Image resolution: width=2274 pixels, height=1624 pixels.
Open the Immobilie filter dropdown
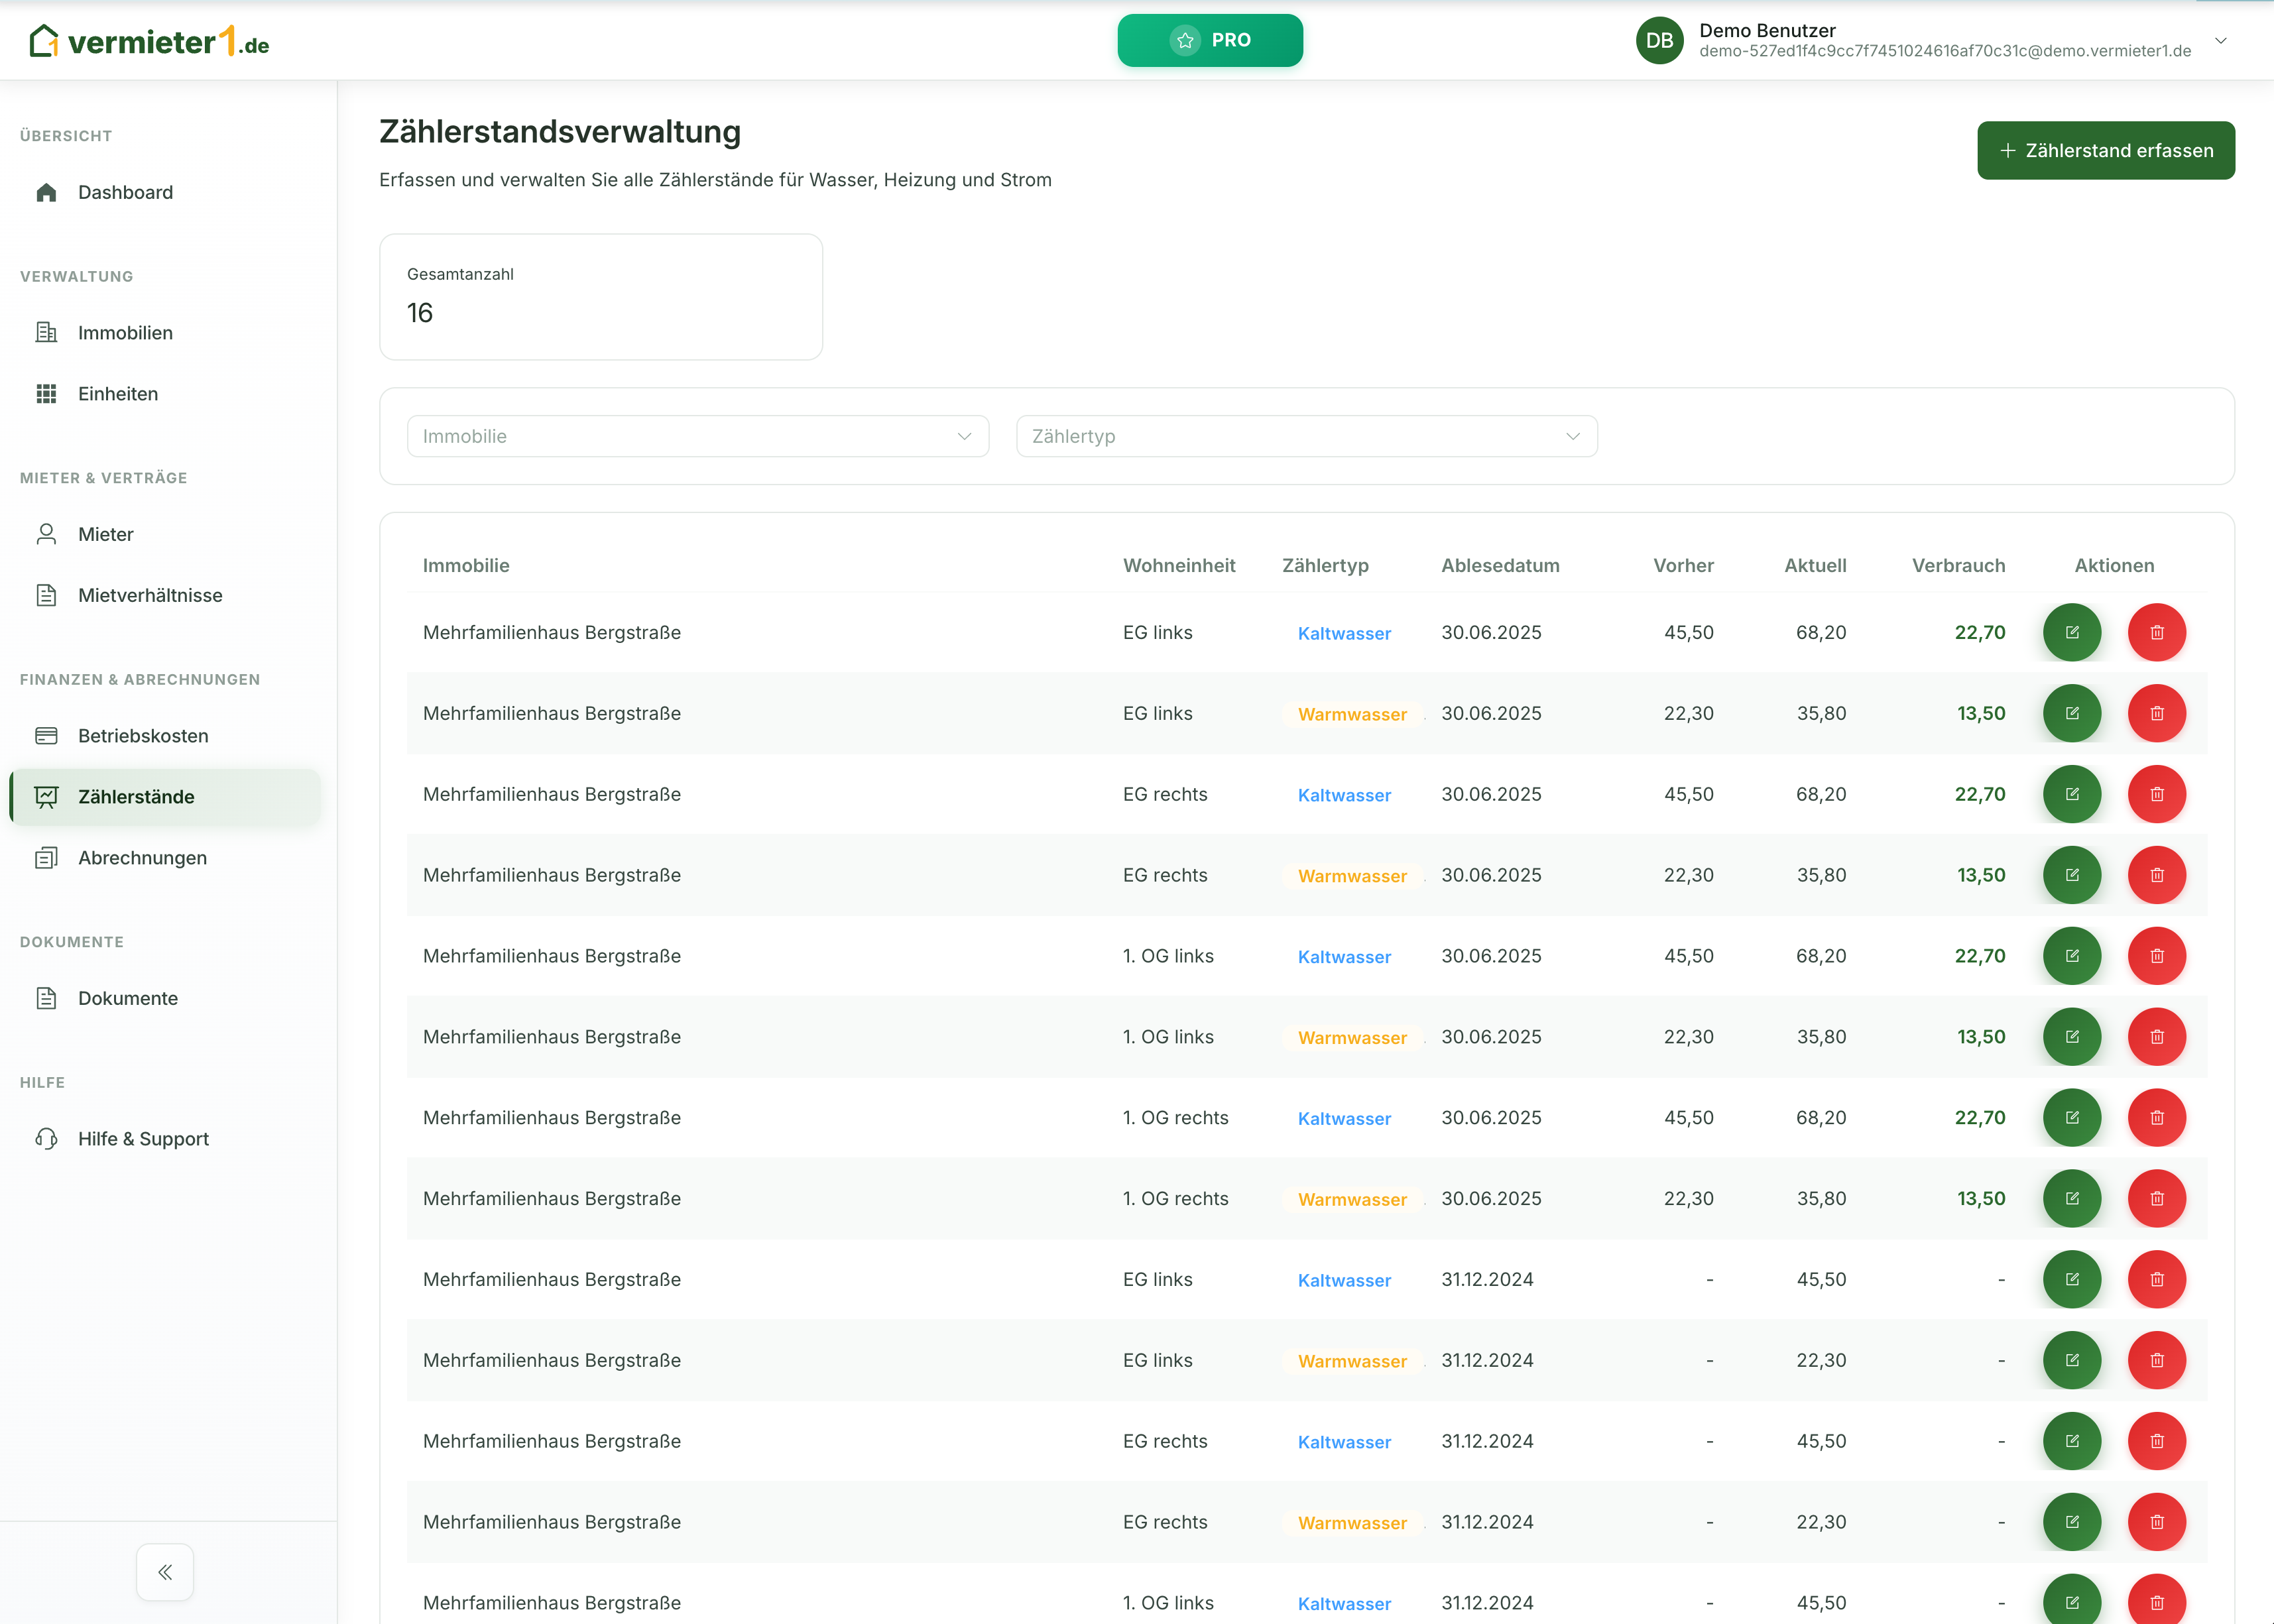click(x=697, y=436)
